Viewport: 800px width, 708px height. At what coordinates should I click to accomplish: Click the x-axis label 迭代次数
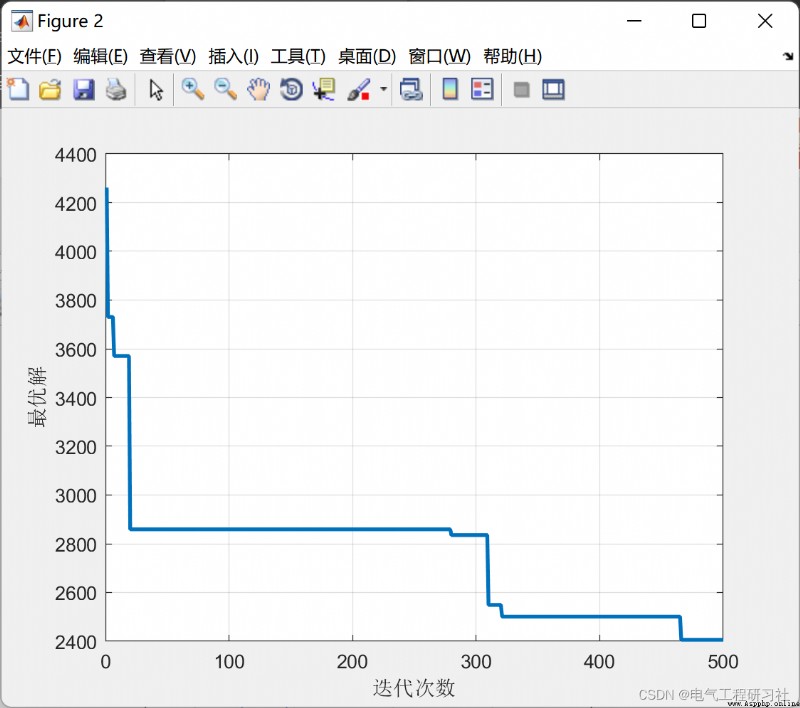[x=413, y=688]
